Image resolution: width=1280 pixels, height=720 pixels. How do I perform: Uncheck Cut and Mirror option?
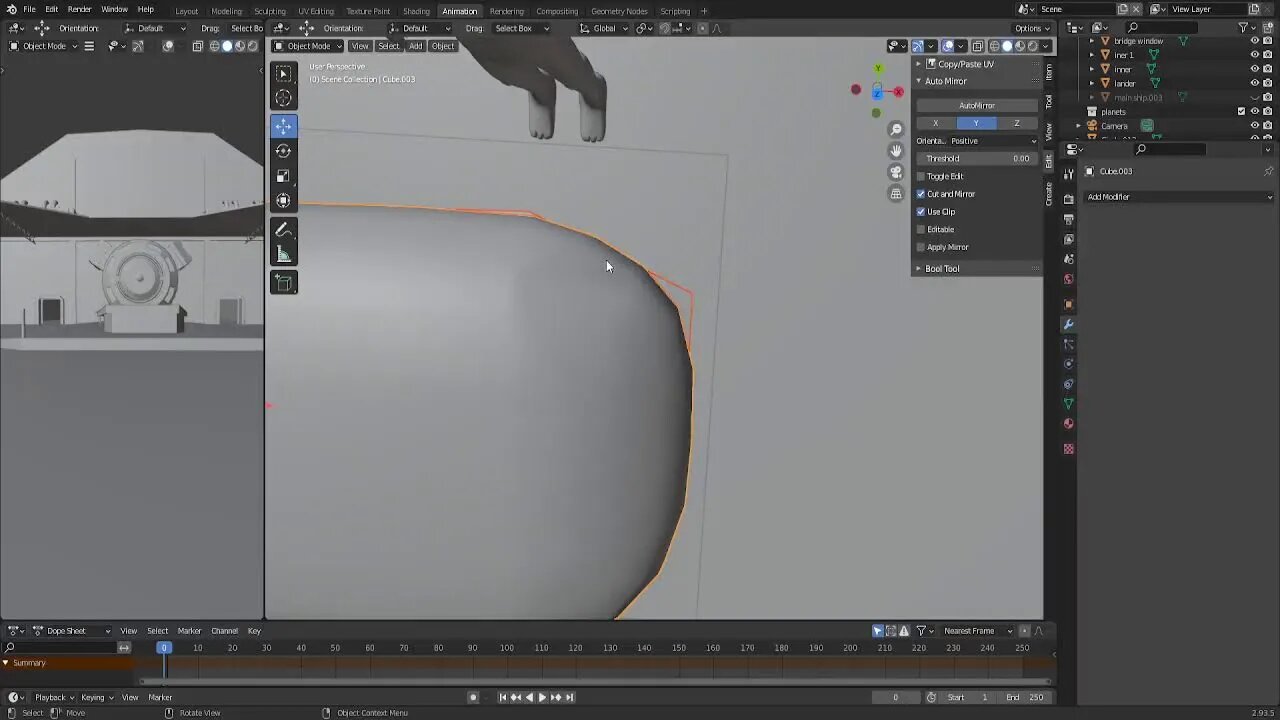[921, 194]
